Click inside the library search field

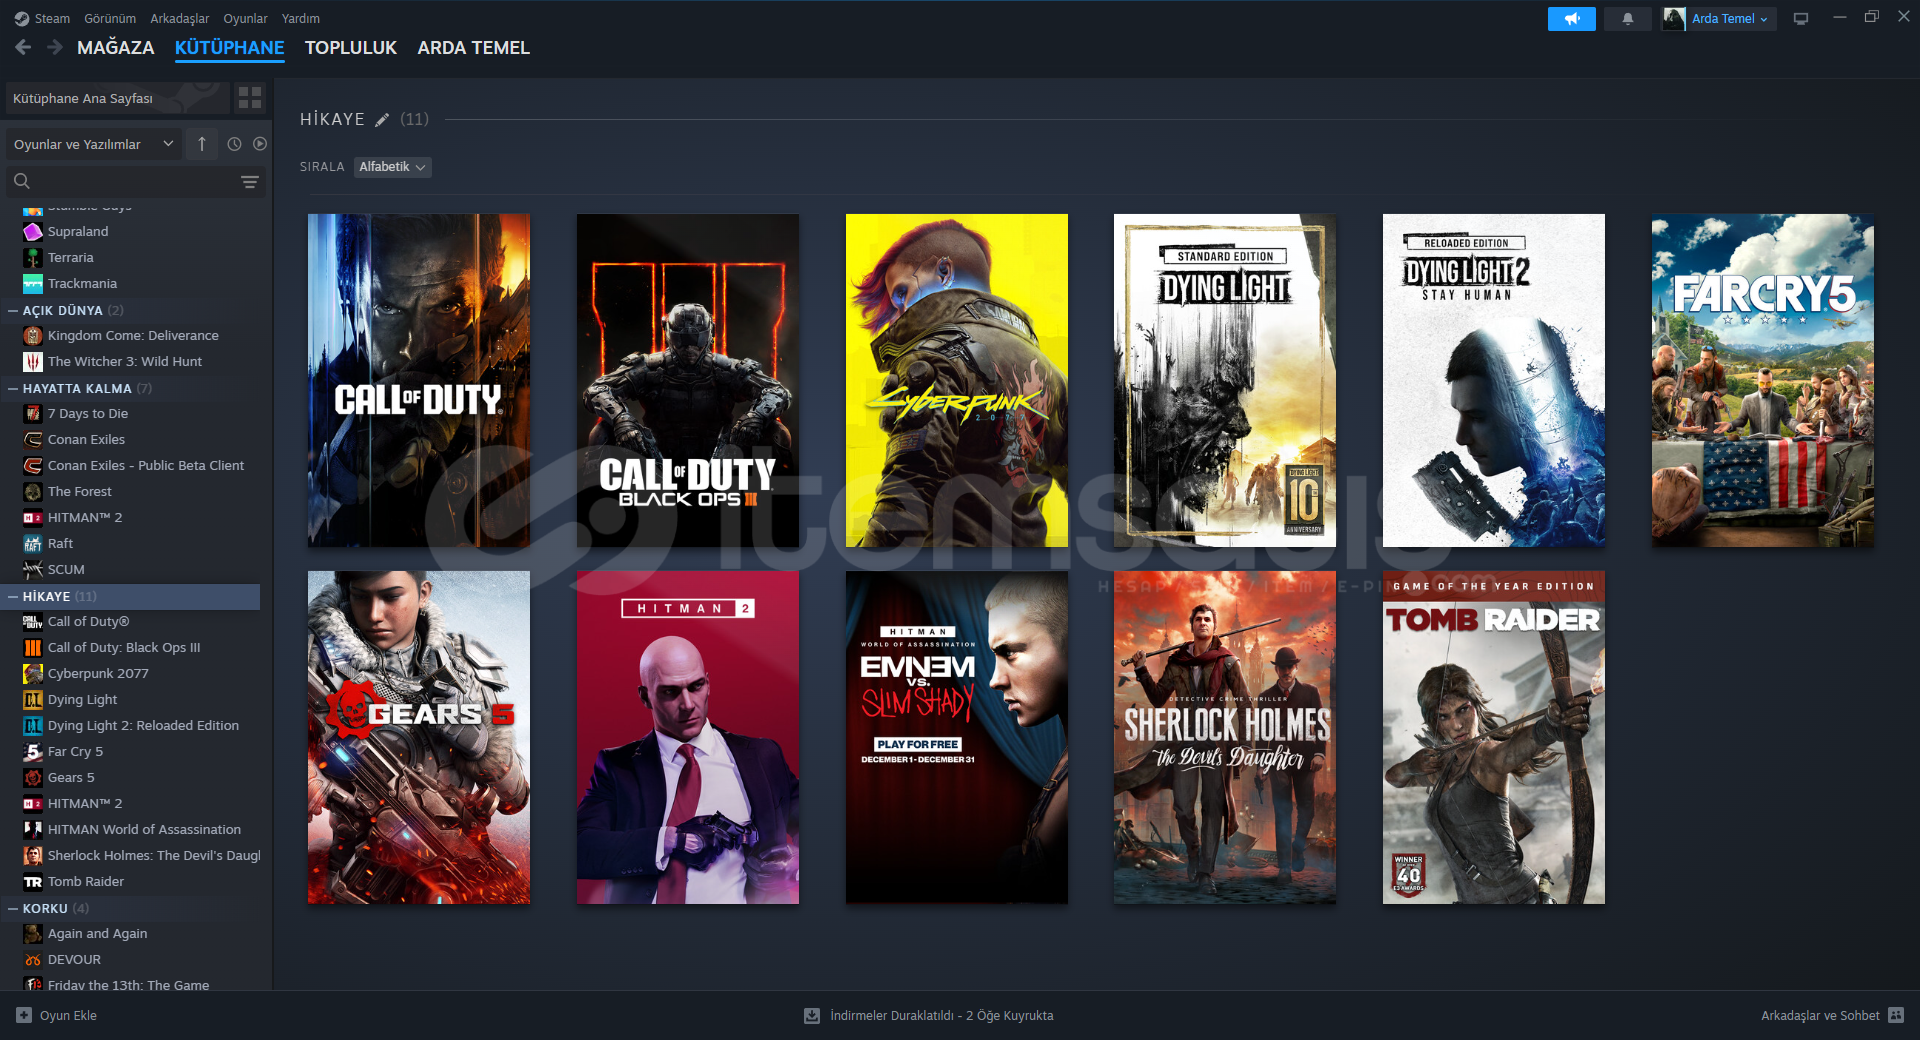(135, 181)
